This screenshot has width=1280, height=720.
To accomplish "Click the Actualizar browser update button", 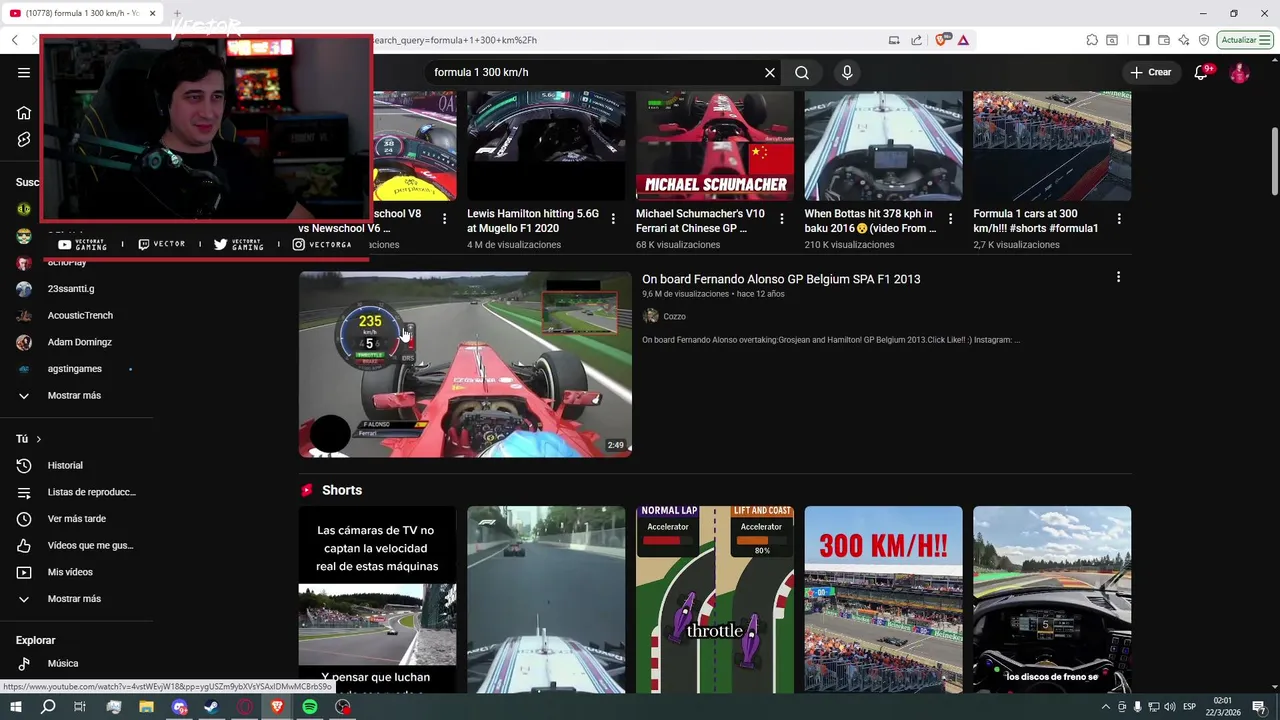I will coord(1245,40).
